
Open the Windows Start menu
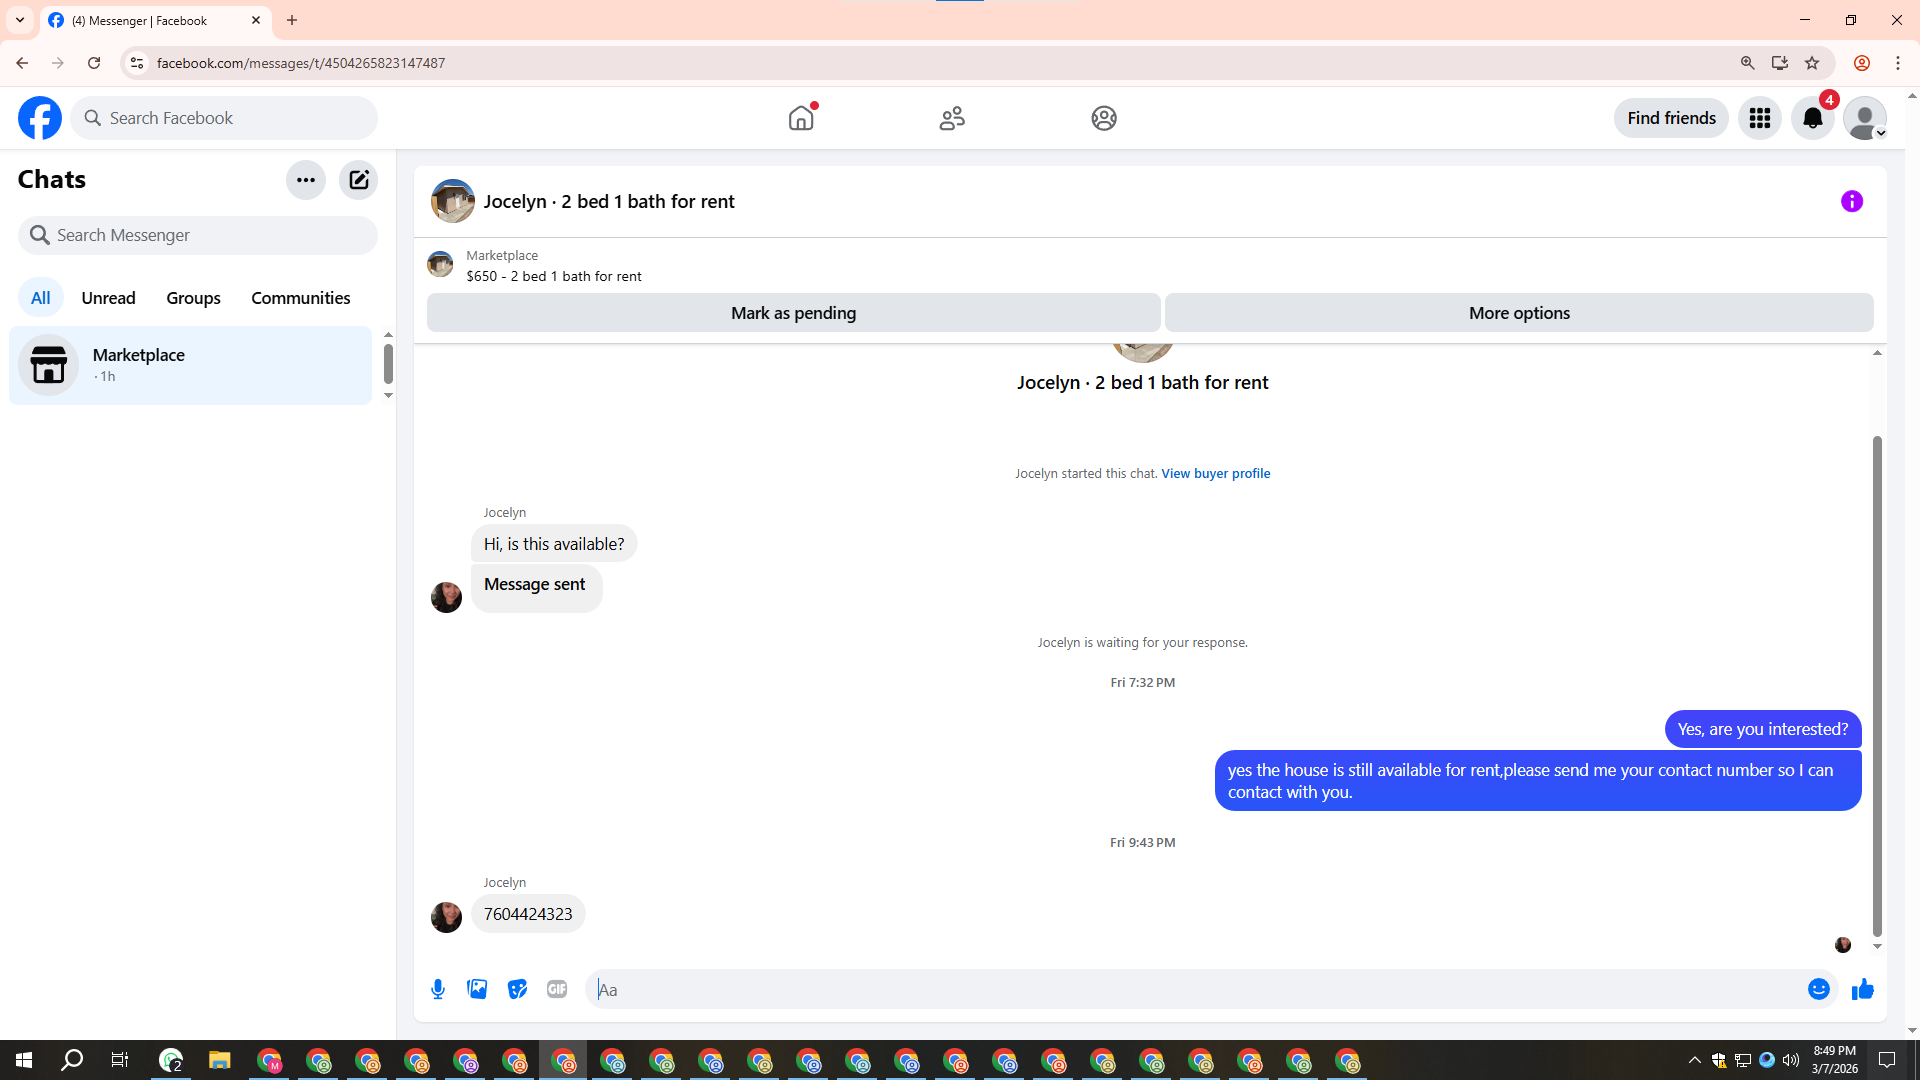click(24, 1060)
